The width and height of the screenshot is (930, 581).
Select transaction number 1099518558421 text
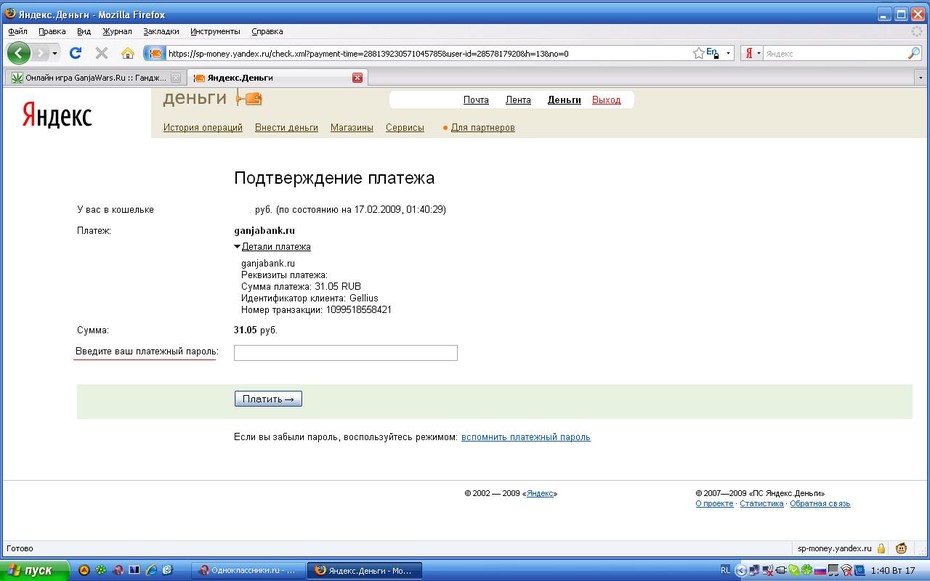click(358, 309)
